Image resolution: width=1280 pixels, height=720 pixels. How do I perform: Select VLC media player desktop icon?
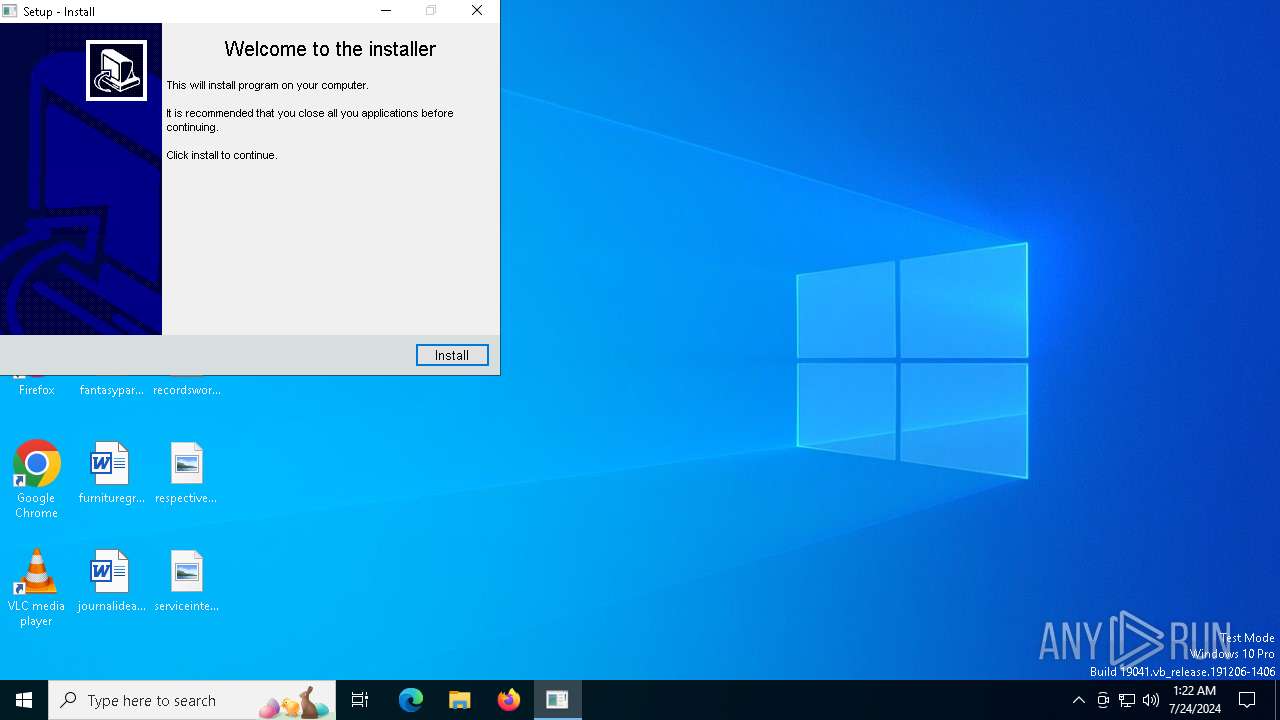[36, 588]
